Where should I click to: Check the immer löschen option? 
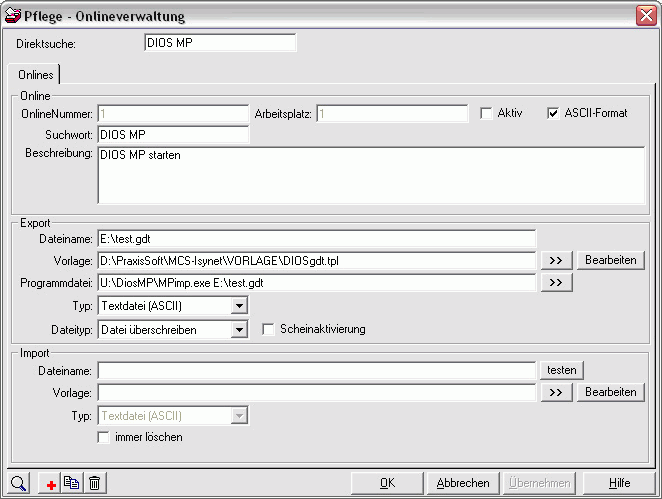(x=103, y=437)
